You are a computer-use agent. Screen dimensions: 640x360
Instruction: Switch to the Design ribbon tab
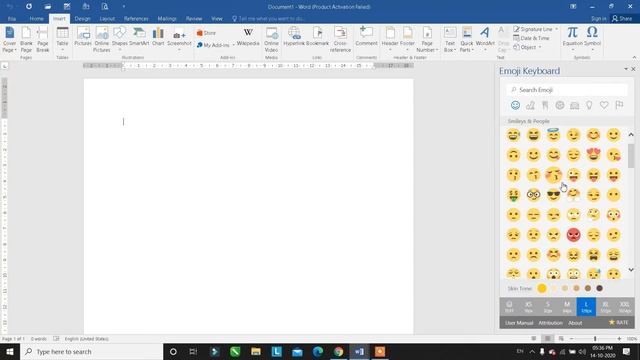(x=82, y=19)
